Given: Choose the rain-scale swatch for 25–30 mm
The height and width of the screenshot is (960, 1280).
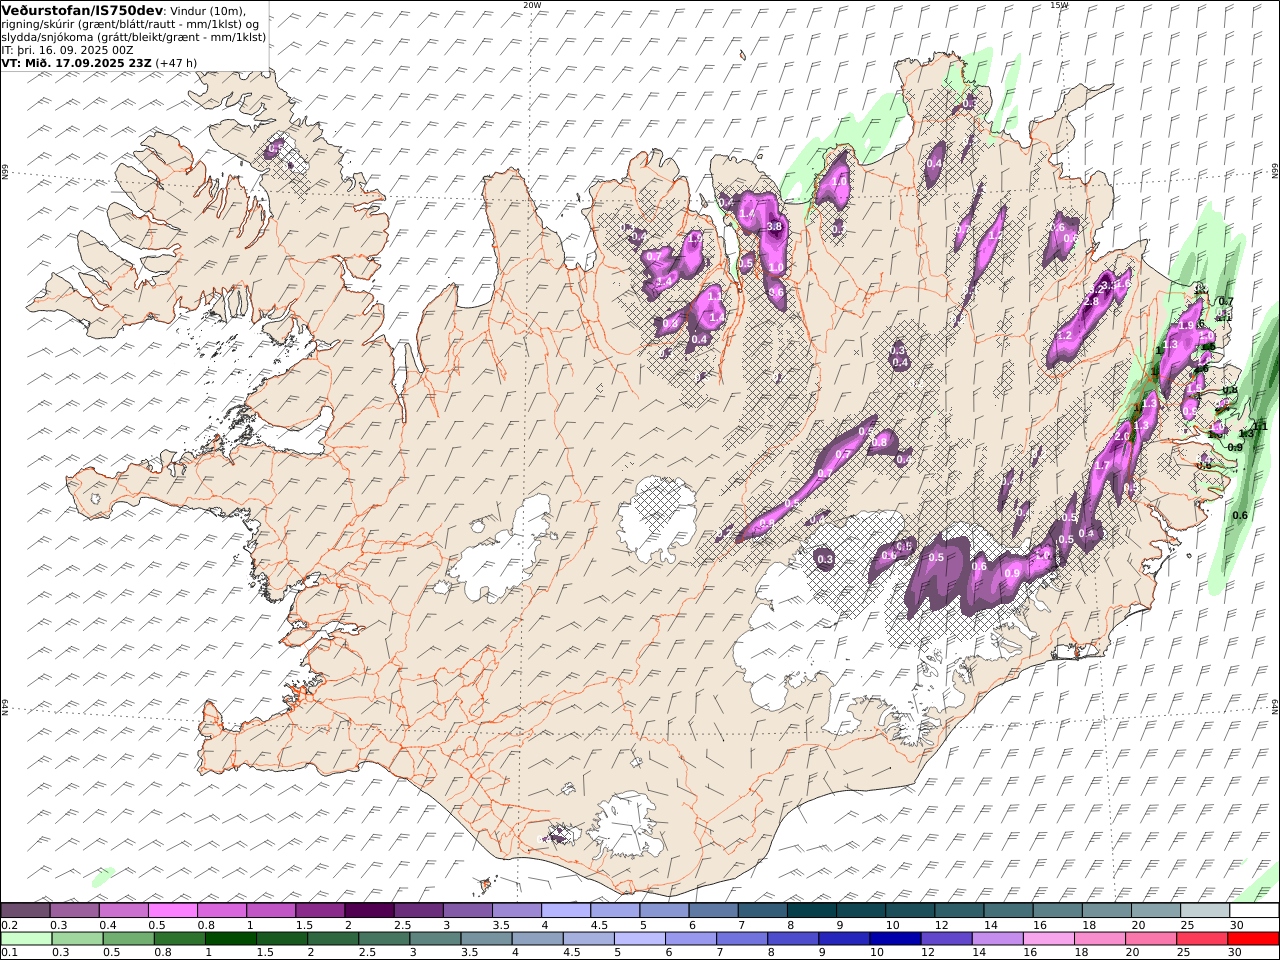Looking at the screenshot, I should point(1203,939).
